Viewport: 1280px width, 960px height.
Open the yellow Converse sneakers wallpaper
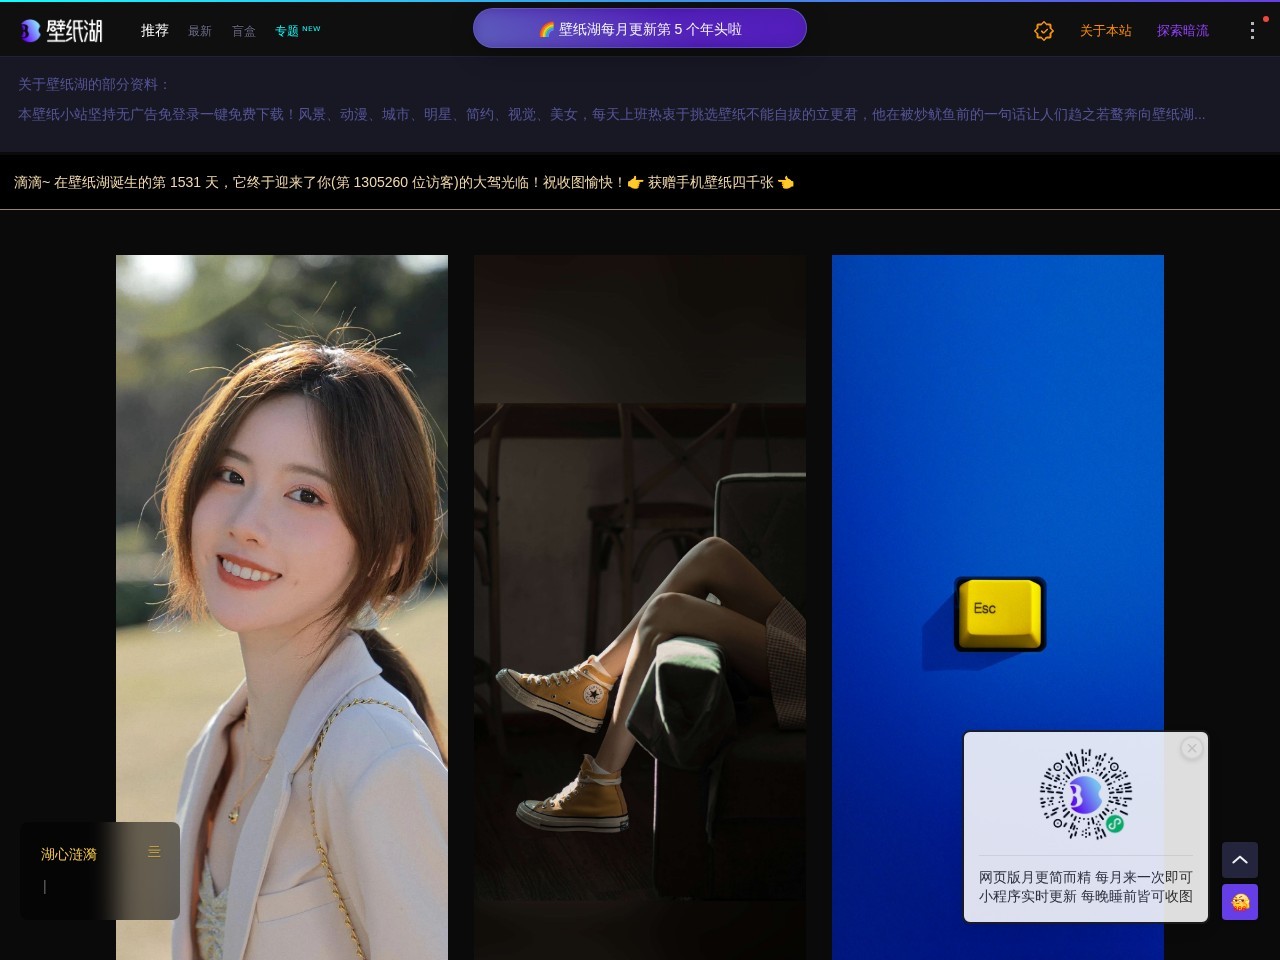click(640, 600)
